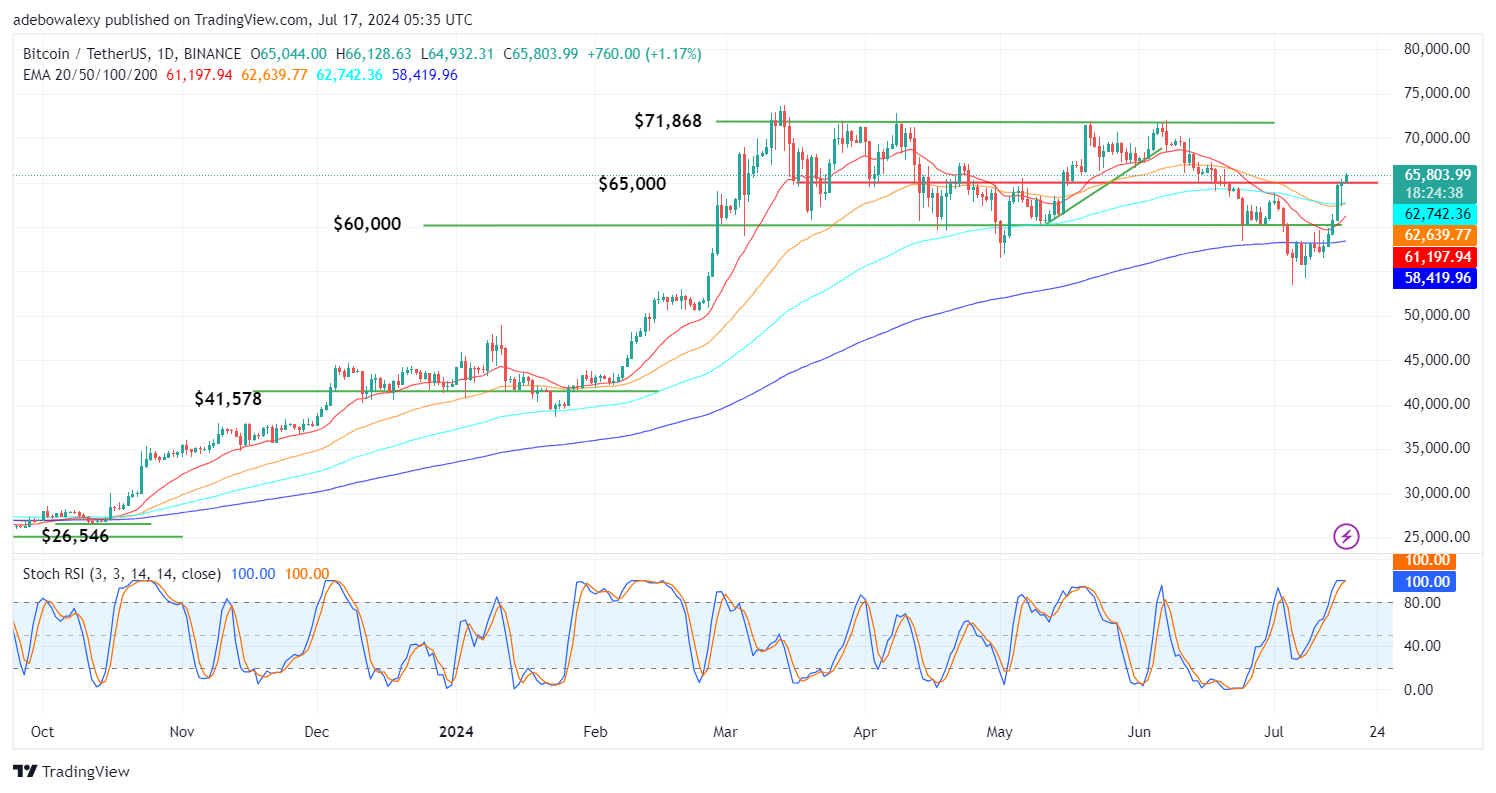This screenshot has width=1496, height=793.
Task: Click the cyan EMA label 62,742.36 on the price axis
Action: coord(1435,213)
